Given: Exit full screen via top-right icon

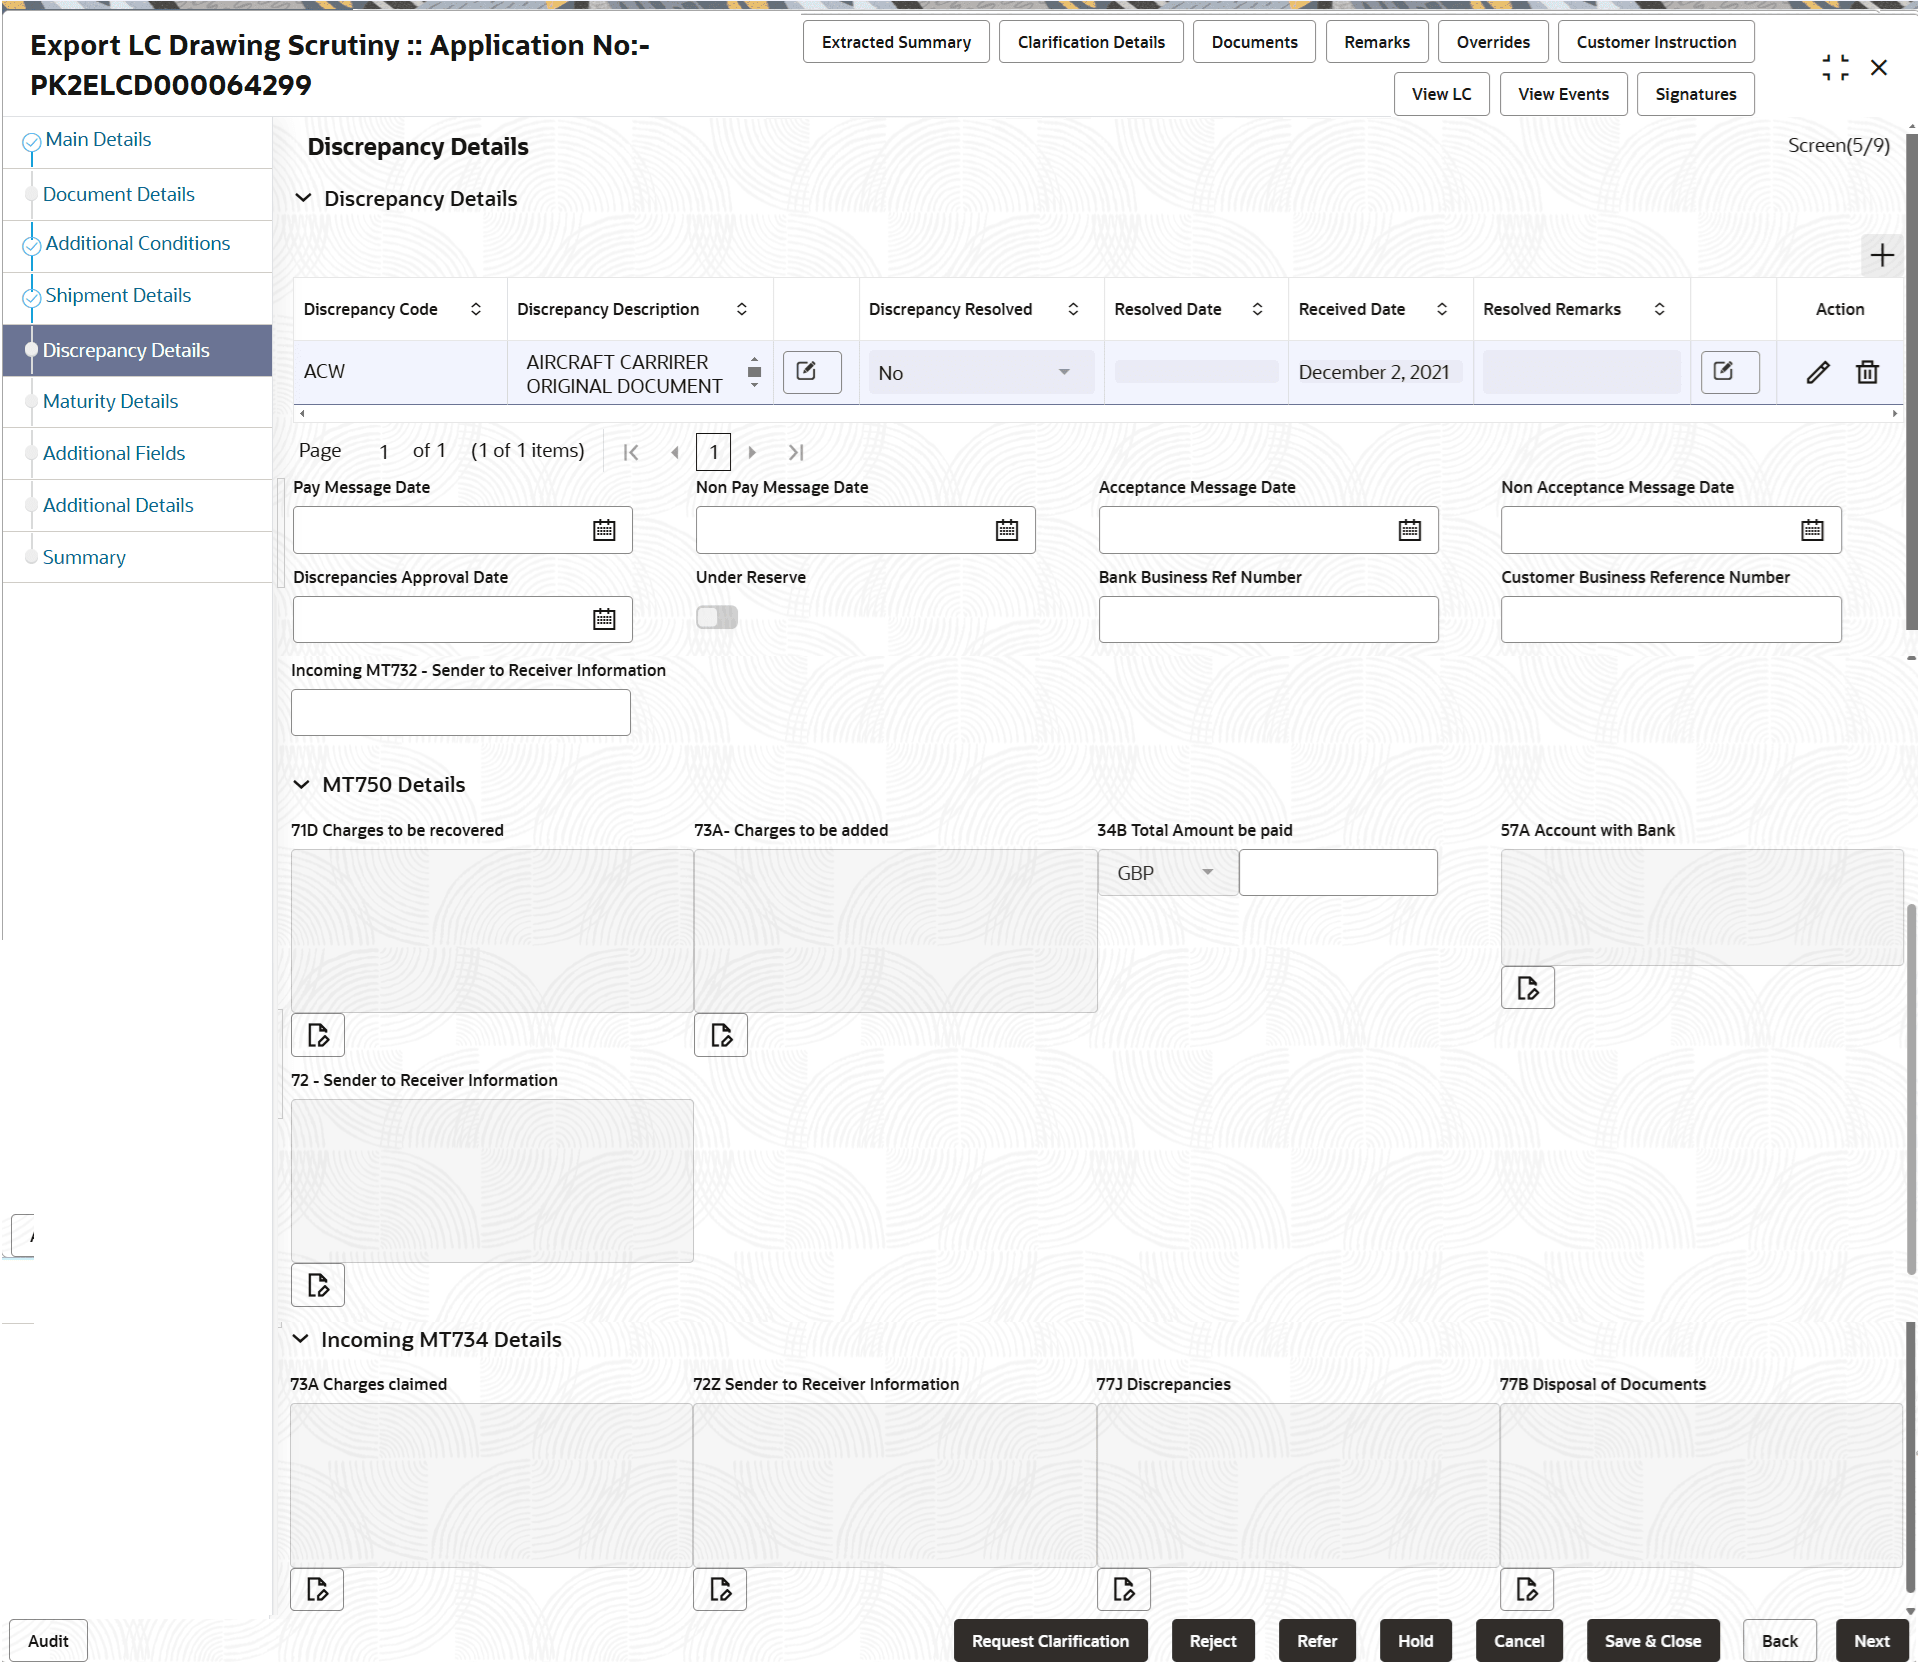Looking at the screenshot, I should pos(1835,66).
